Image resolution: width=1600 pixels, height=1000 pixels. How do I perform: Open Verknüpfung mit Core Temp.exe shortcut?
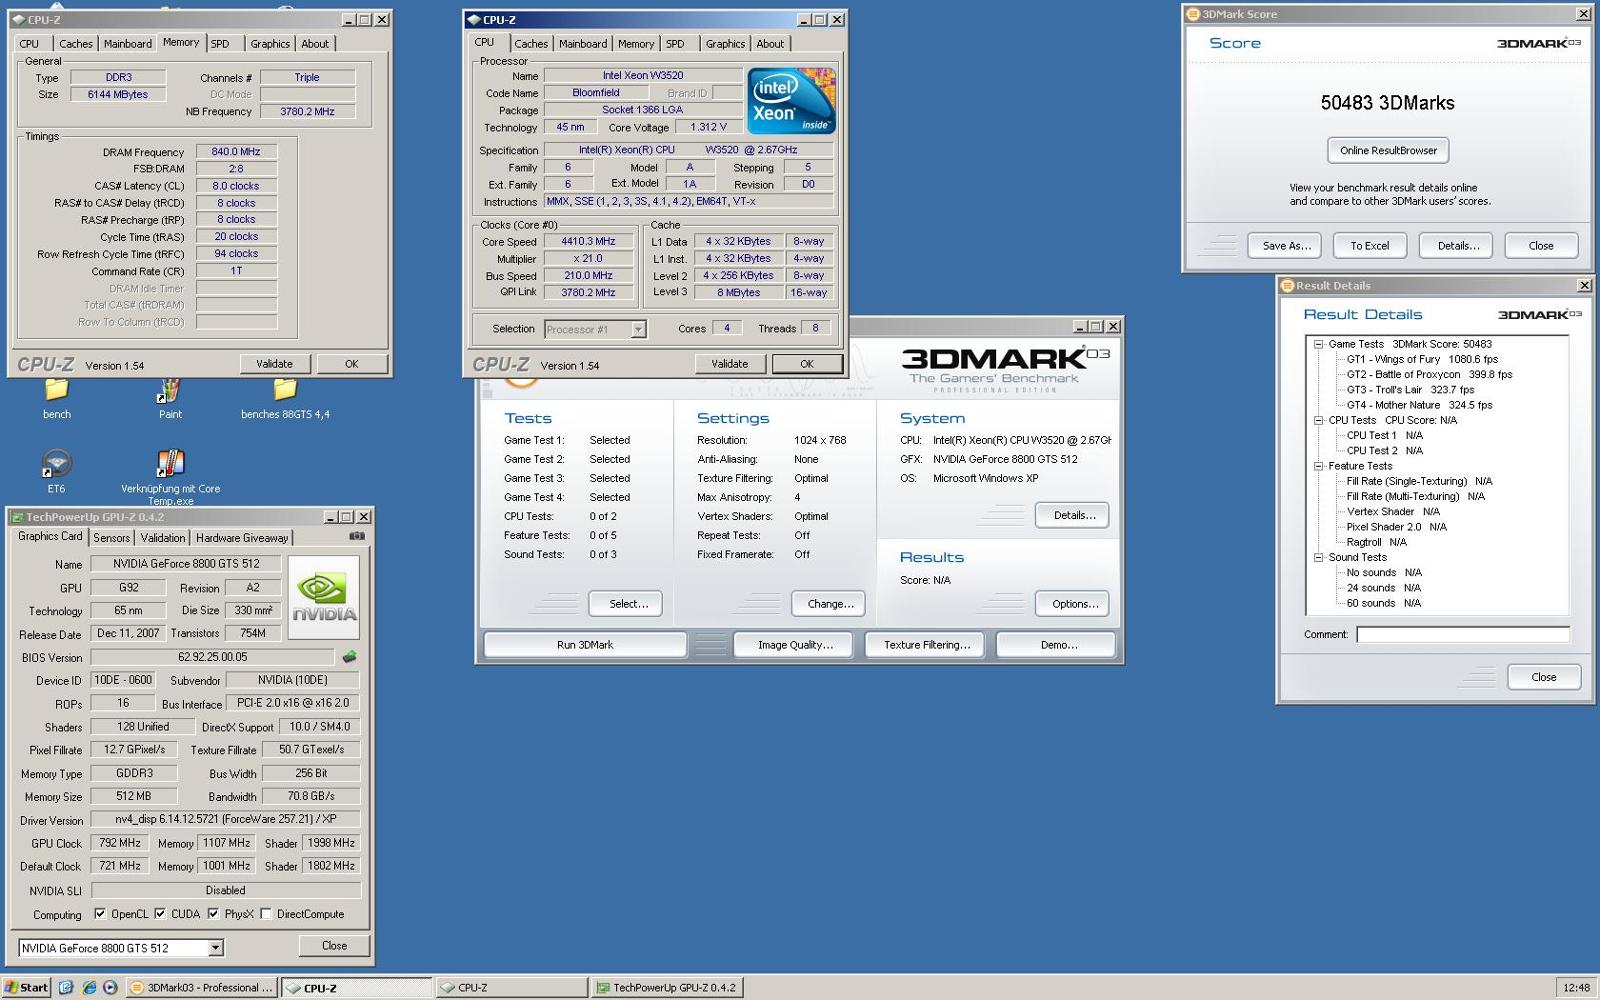click(x=170, y=476)
